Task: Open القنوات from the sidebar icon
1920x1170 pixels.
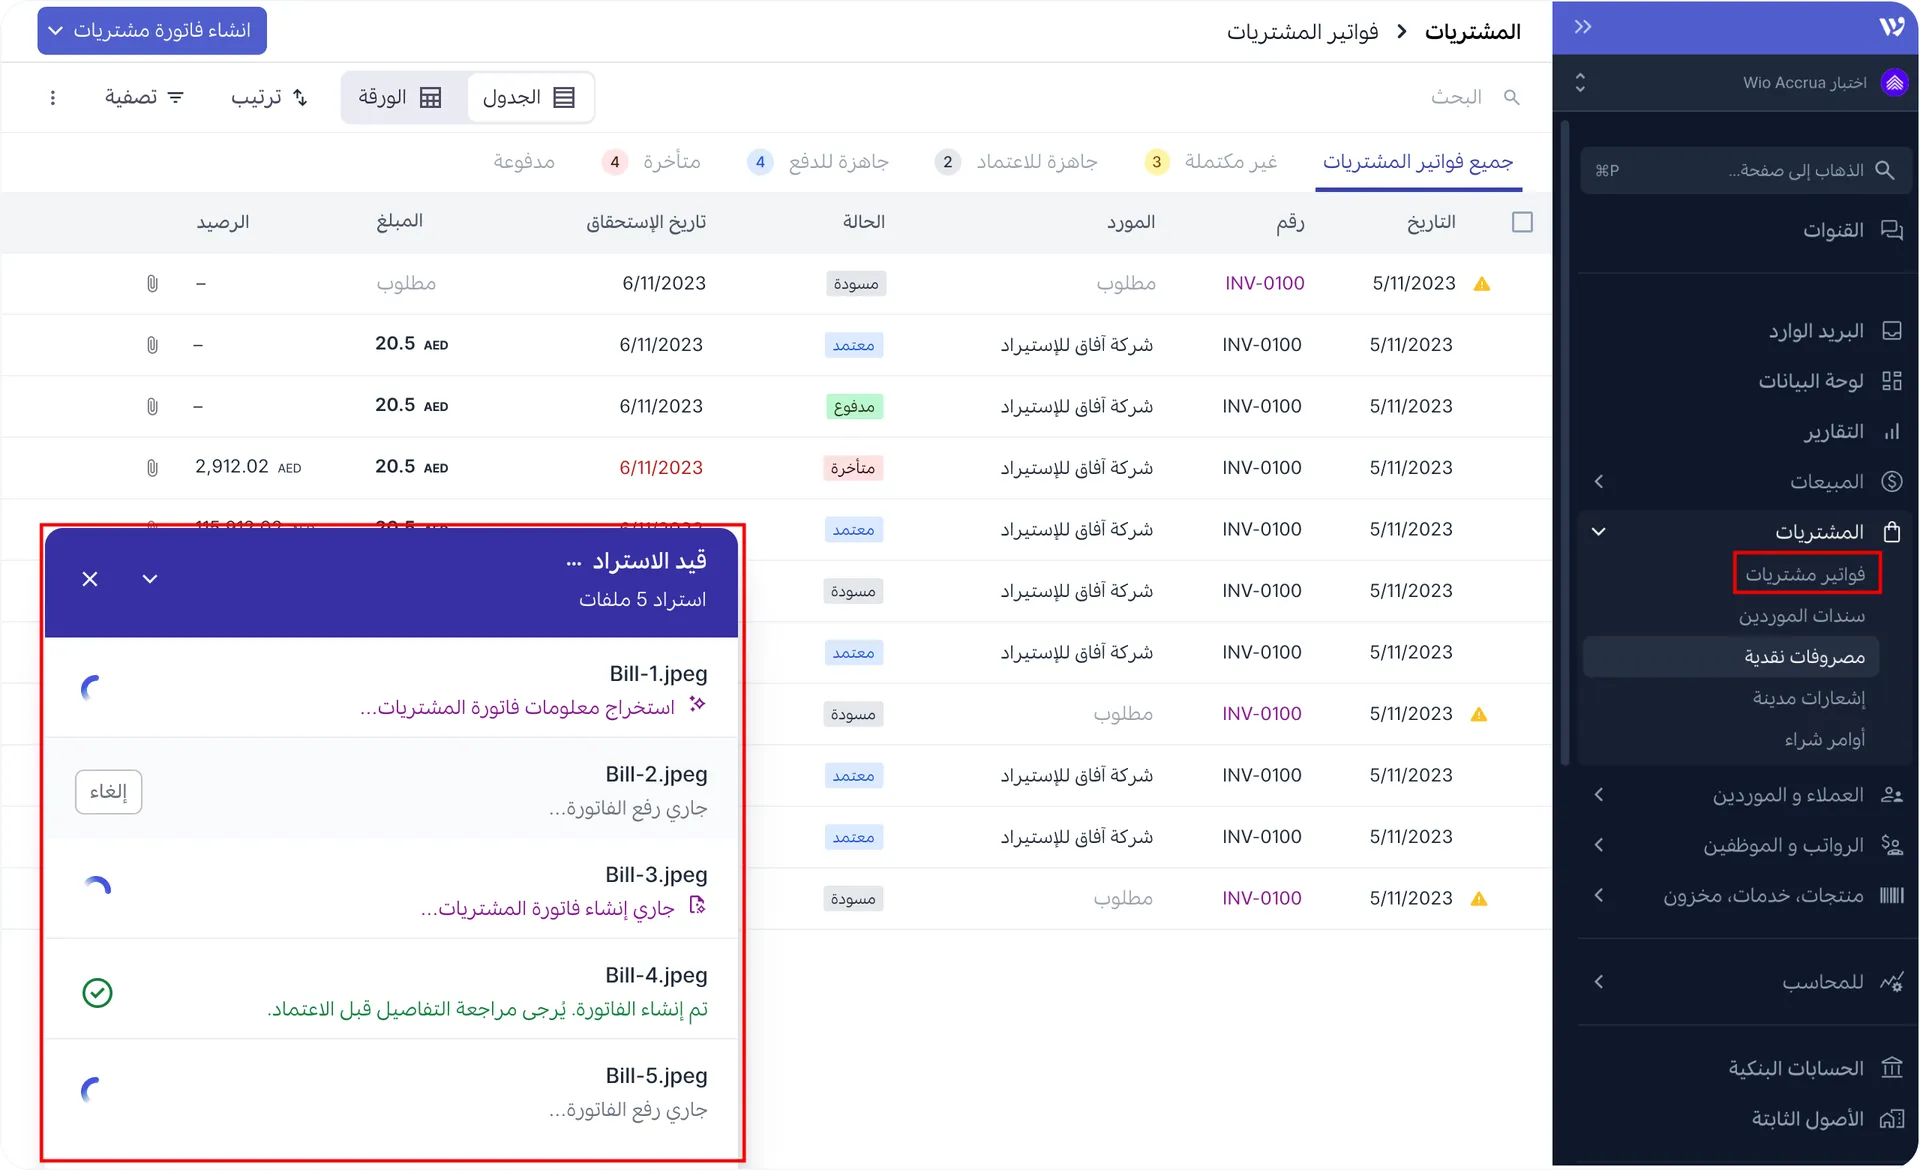Action: tap(1893, 229)
